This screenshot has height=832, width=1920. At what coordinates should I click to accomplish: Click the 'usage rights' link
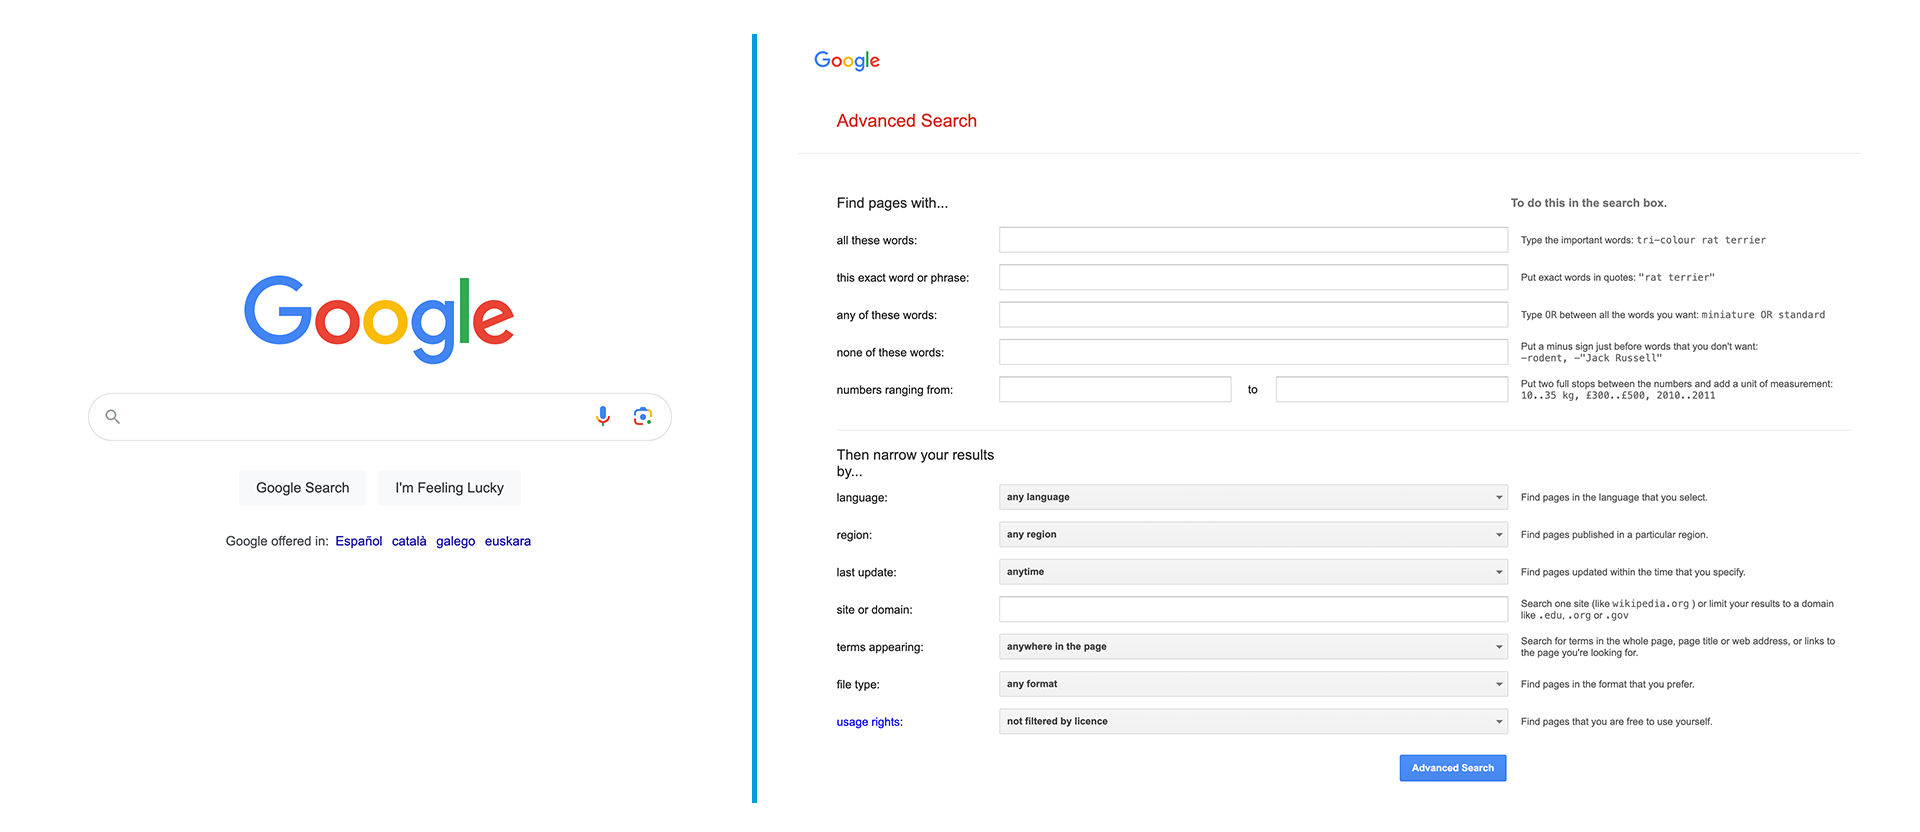coord(868,722)
